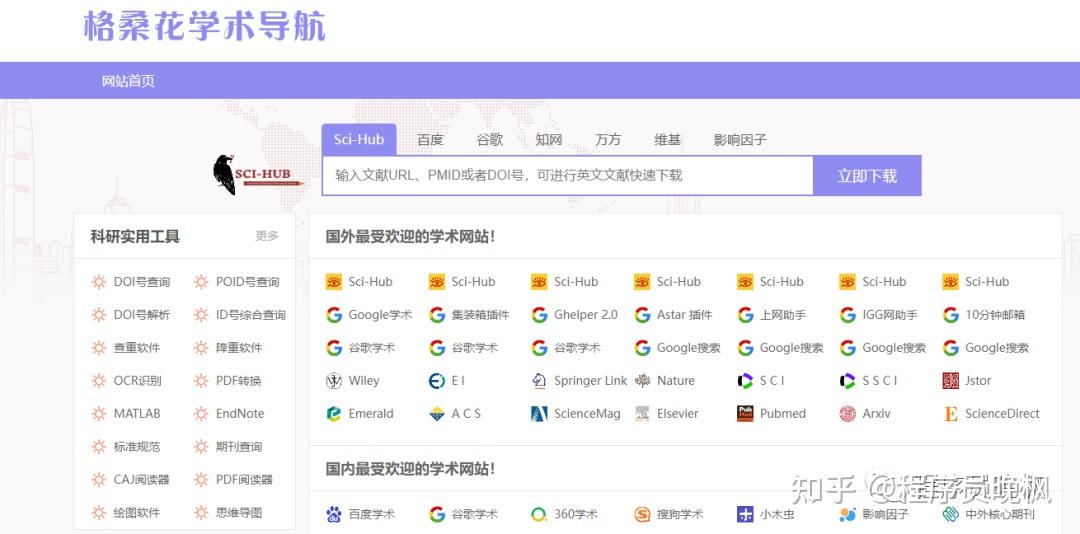Screen dimensions: 1080x534
Task: Click the 谷歌学术 link under 国内 section
Action: [x=475, y=514]
